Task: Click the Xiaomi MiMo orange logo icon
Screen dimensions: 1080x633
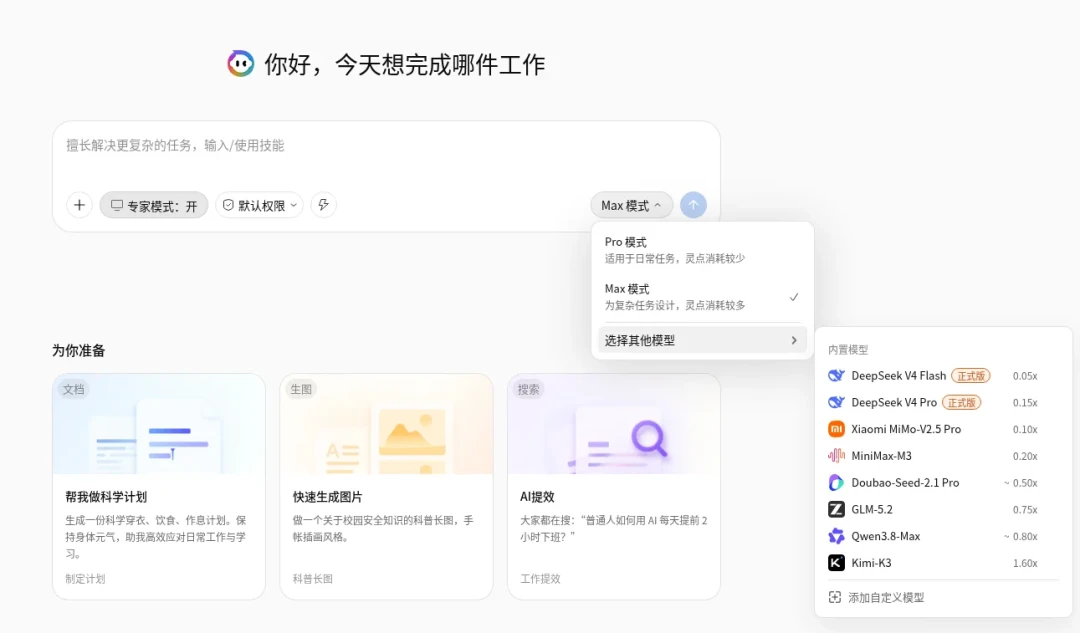Action: coord(836,429)
